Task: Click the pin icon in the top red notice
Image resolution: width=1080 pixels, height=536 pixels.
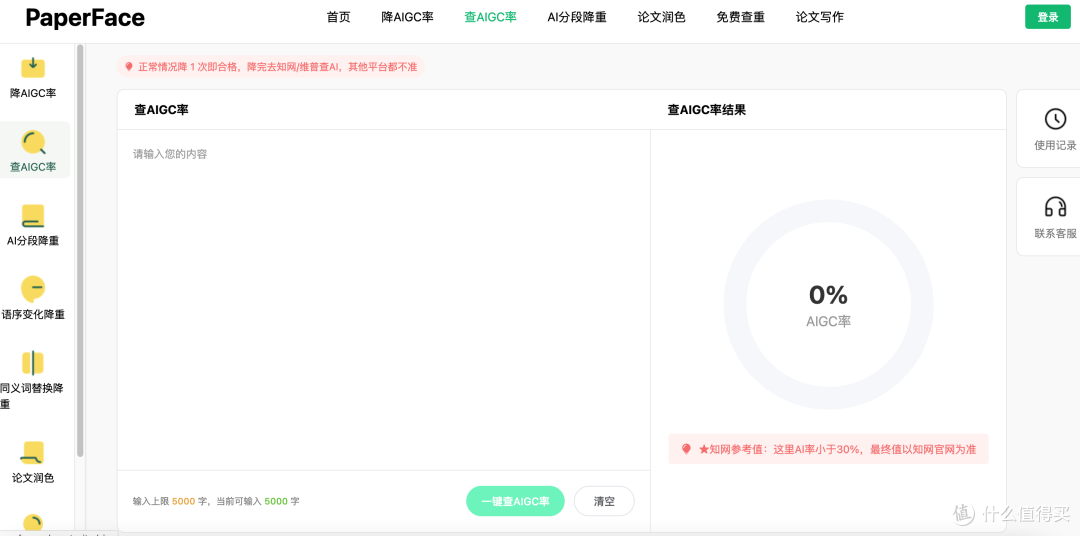Action: coord(128,67)
